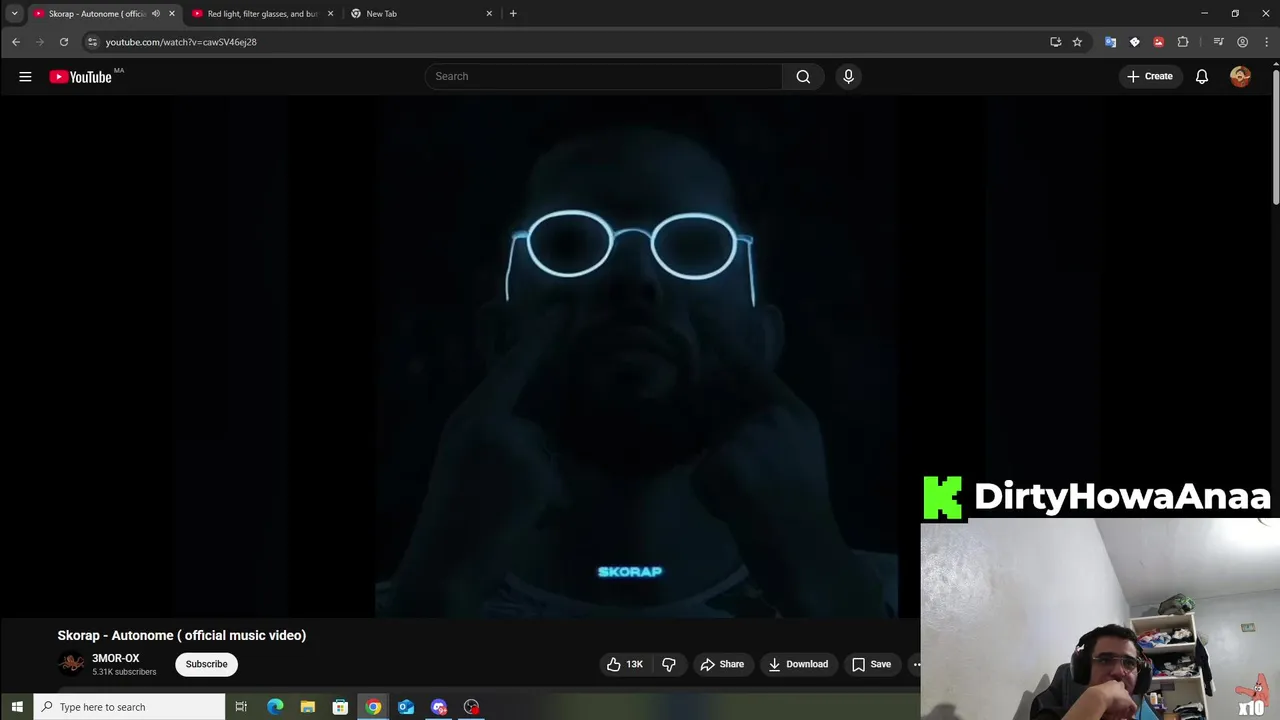Open the Chrome Extensions puzzle menu
The image size is (1280, 720).
coord(1183,42)
